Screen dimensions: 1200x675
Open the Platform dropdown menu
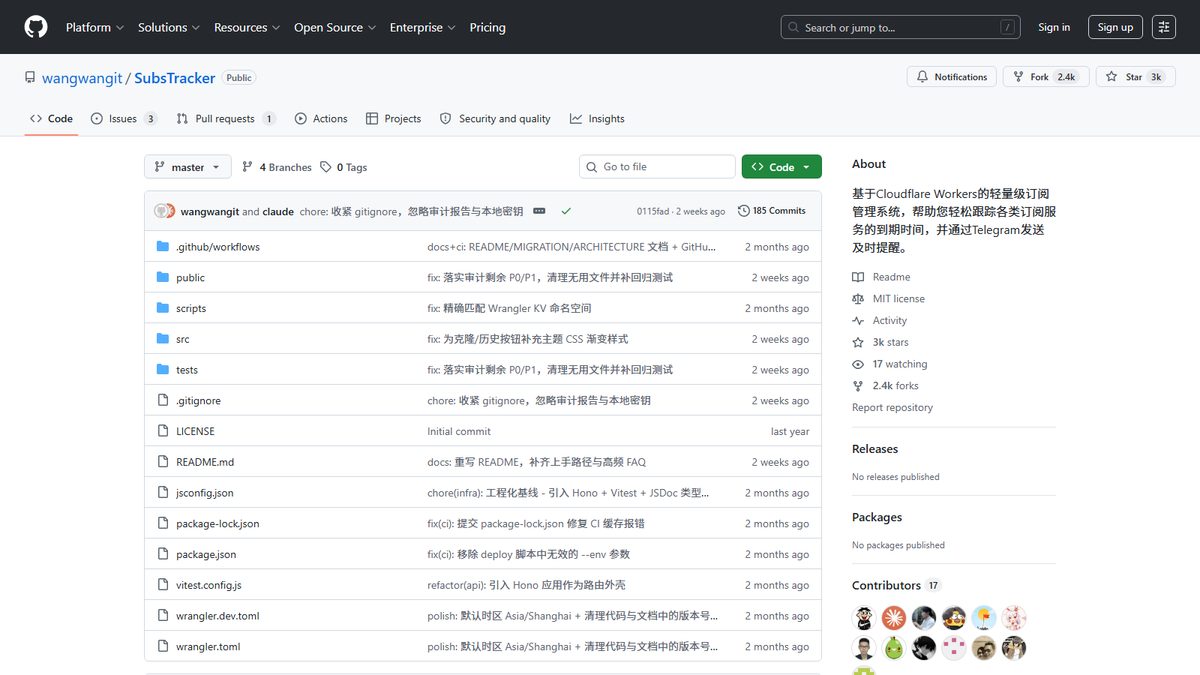[x=95, y=27]
